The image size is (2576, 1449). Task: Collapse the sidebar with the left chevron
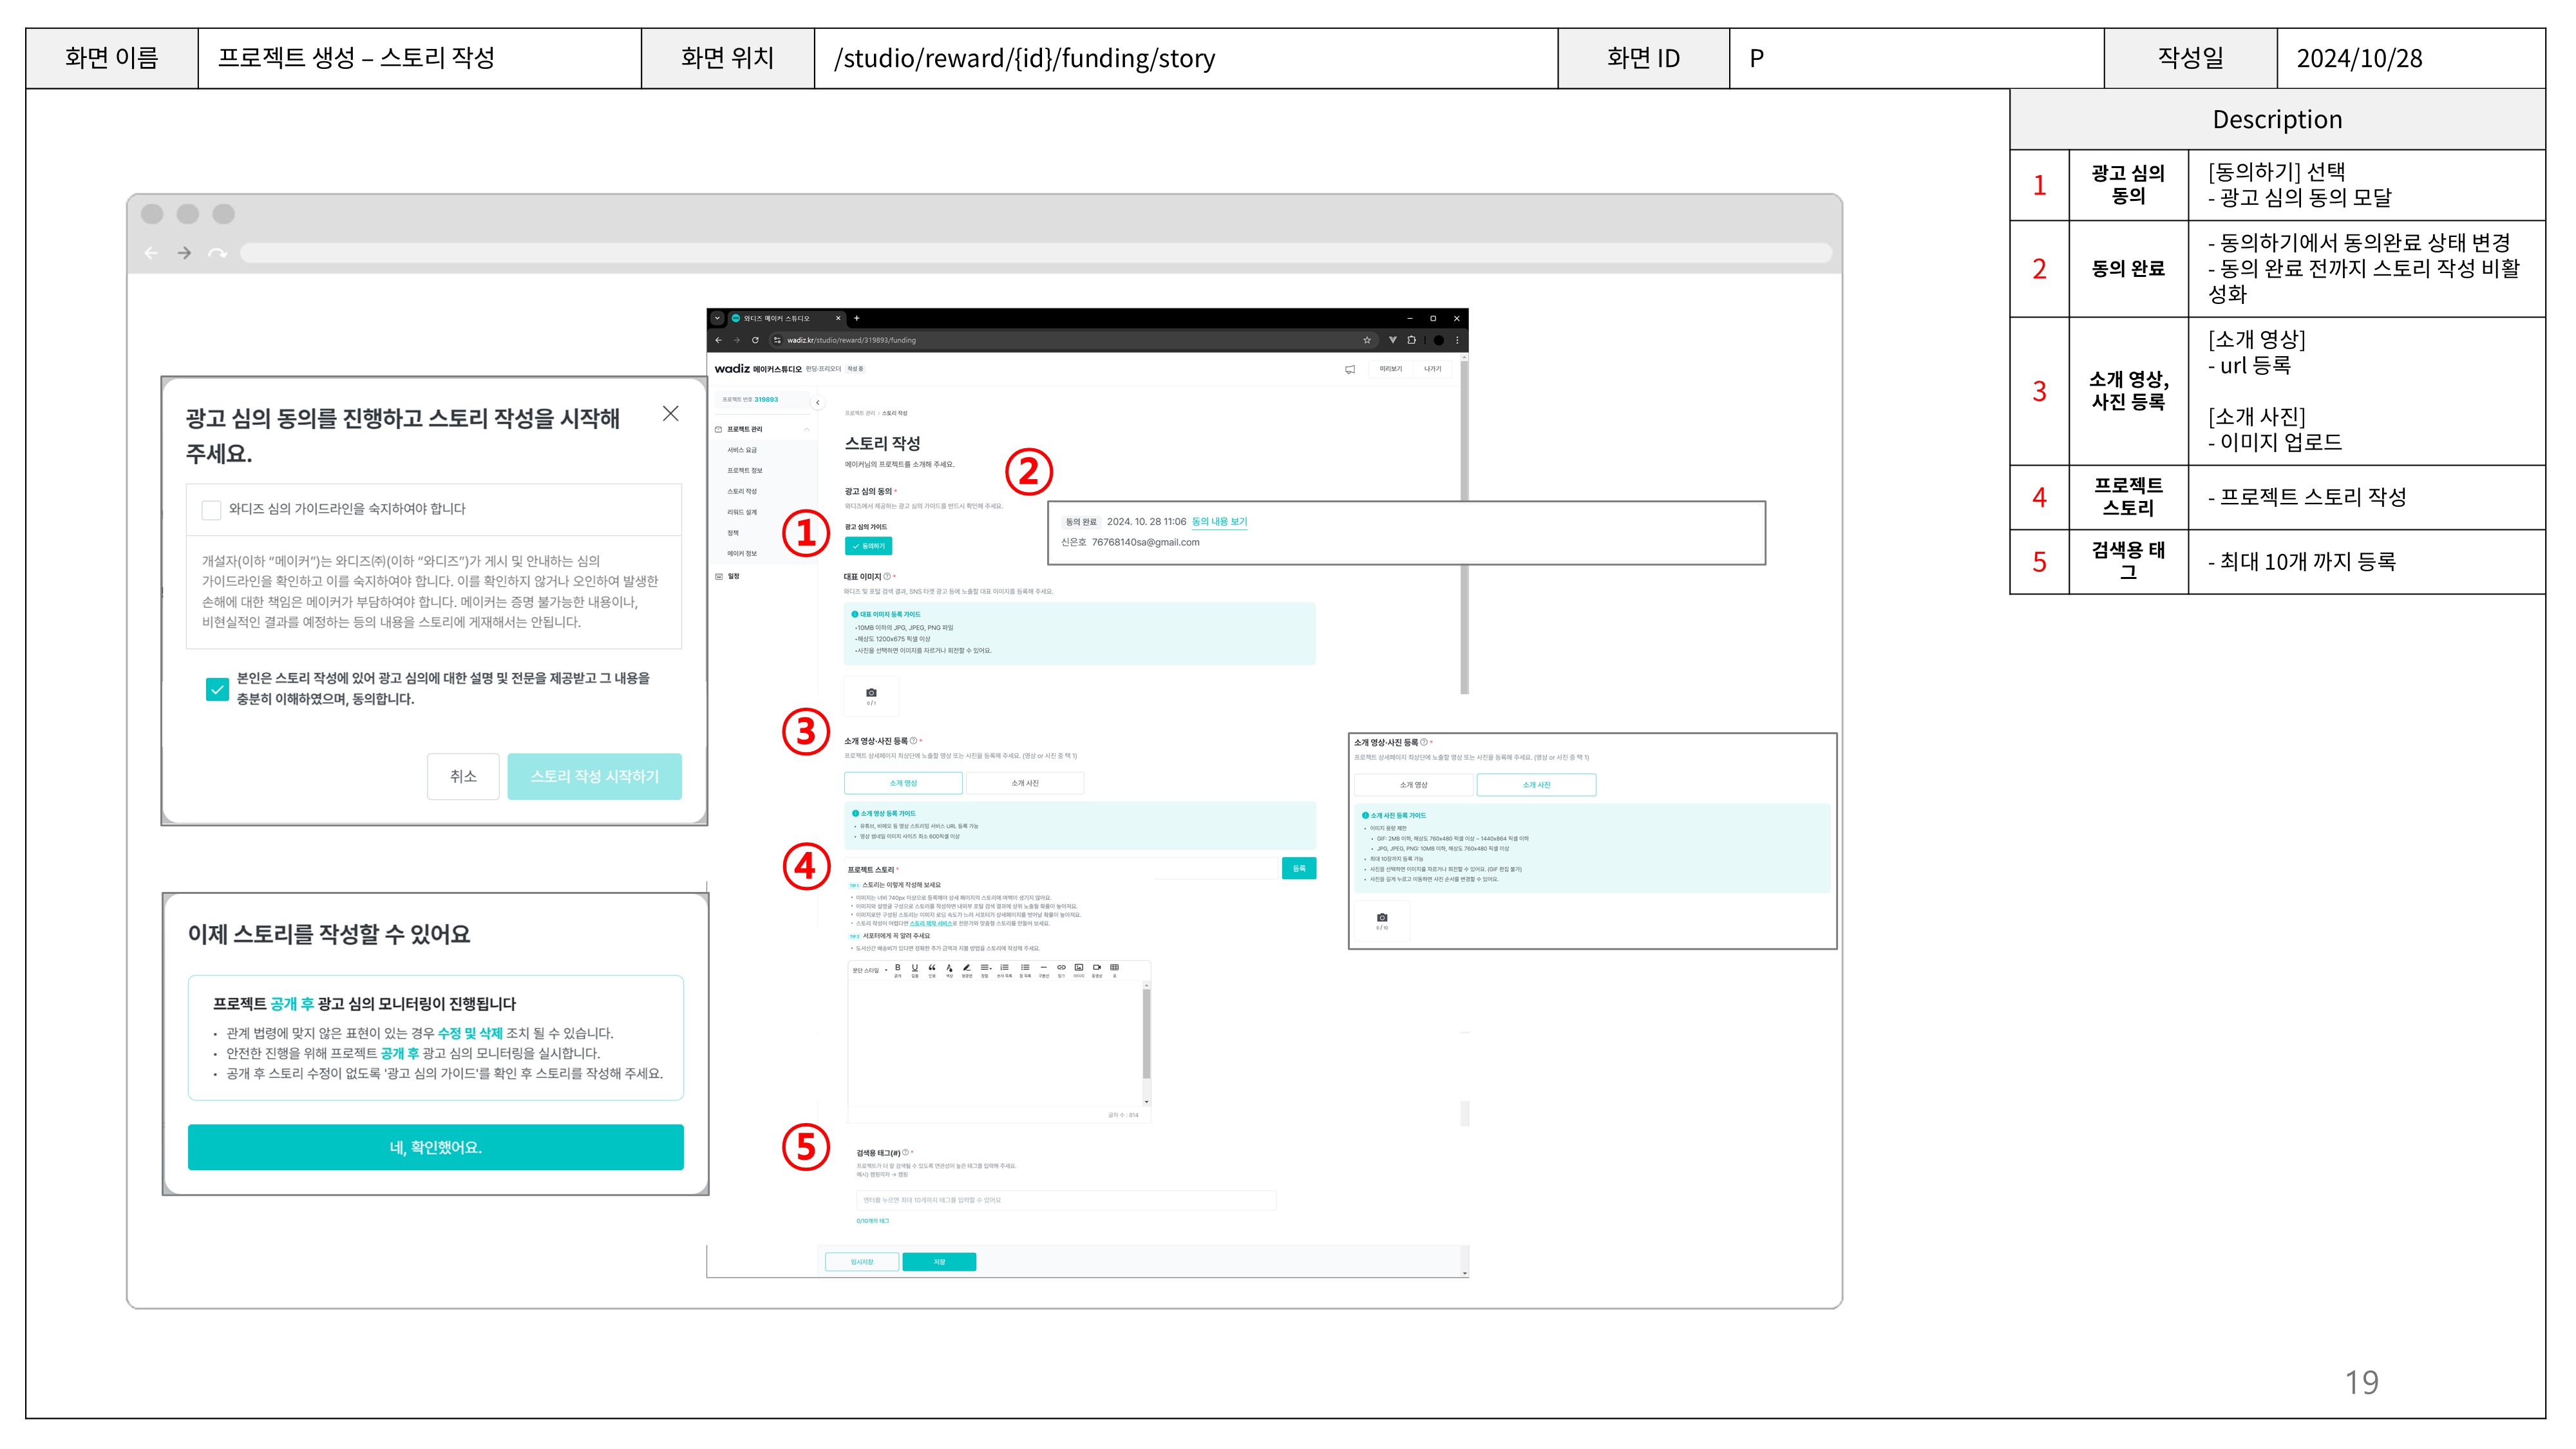817,403
